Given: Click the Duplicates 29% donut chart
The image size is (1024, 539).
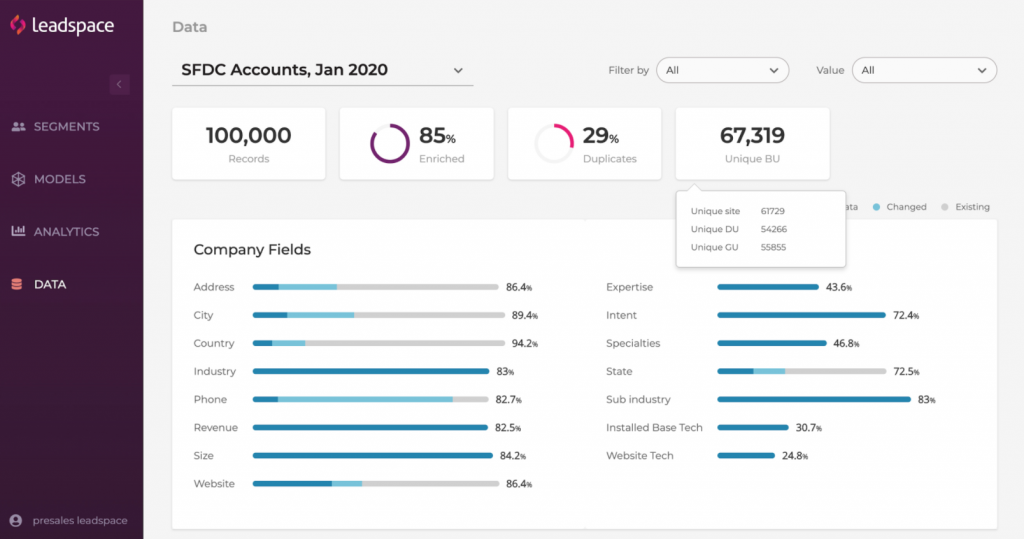Looking at the screenshot, I should coord(554,143).
